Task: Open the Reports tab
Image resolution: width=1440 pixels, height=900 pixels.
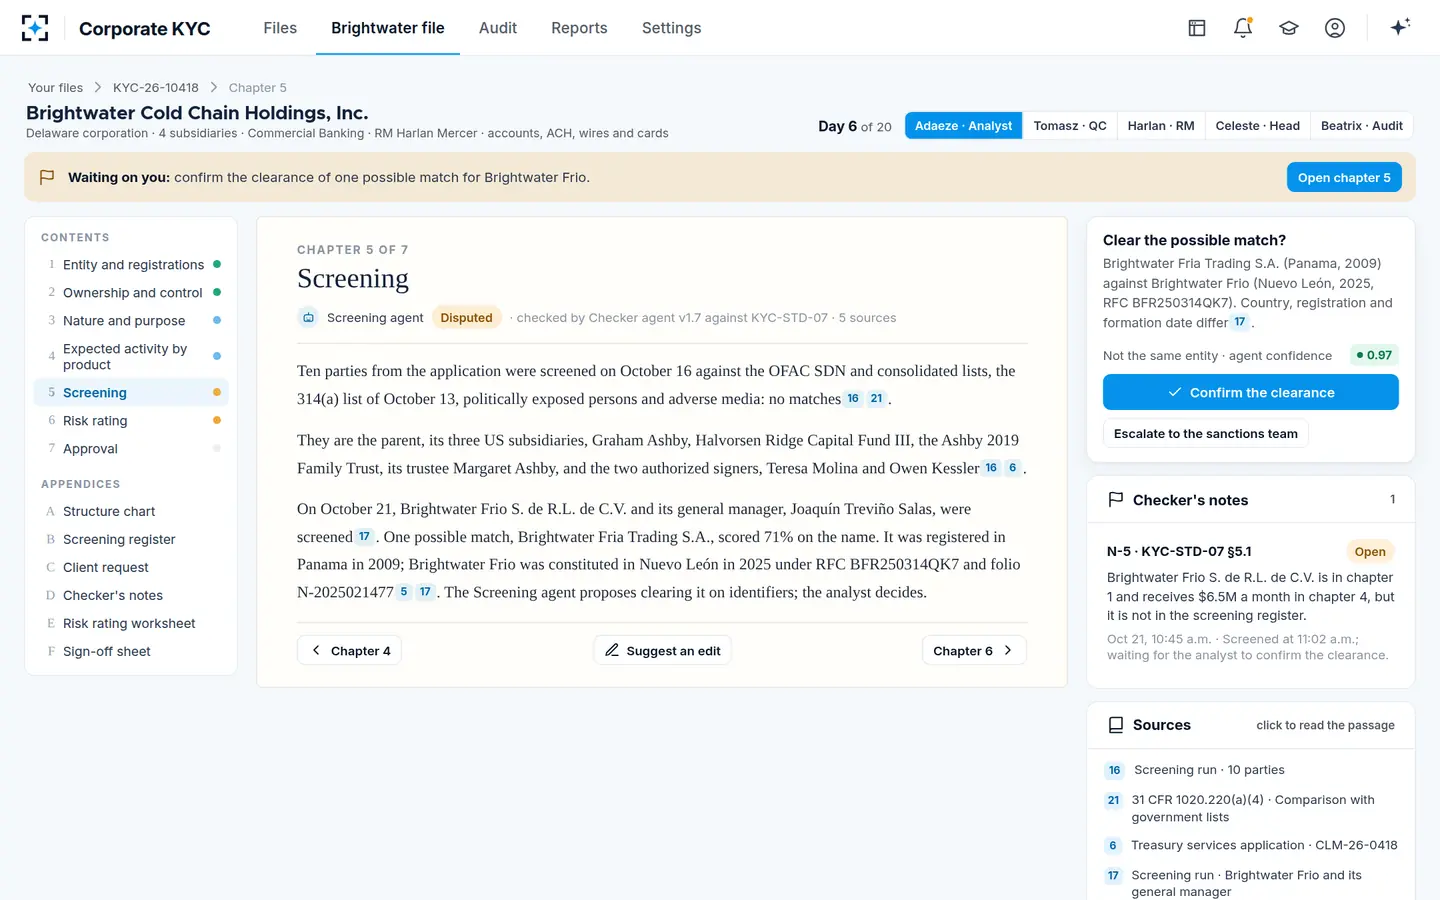Action: [579, 28]
